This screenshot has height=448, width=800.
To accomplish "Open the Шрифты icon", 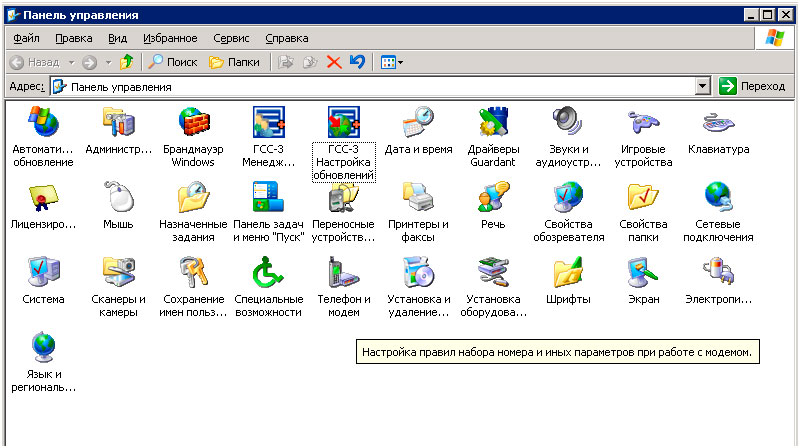I will [568, 272].
